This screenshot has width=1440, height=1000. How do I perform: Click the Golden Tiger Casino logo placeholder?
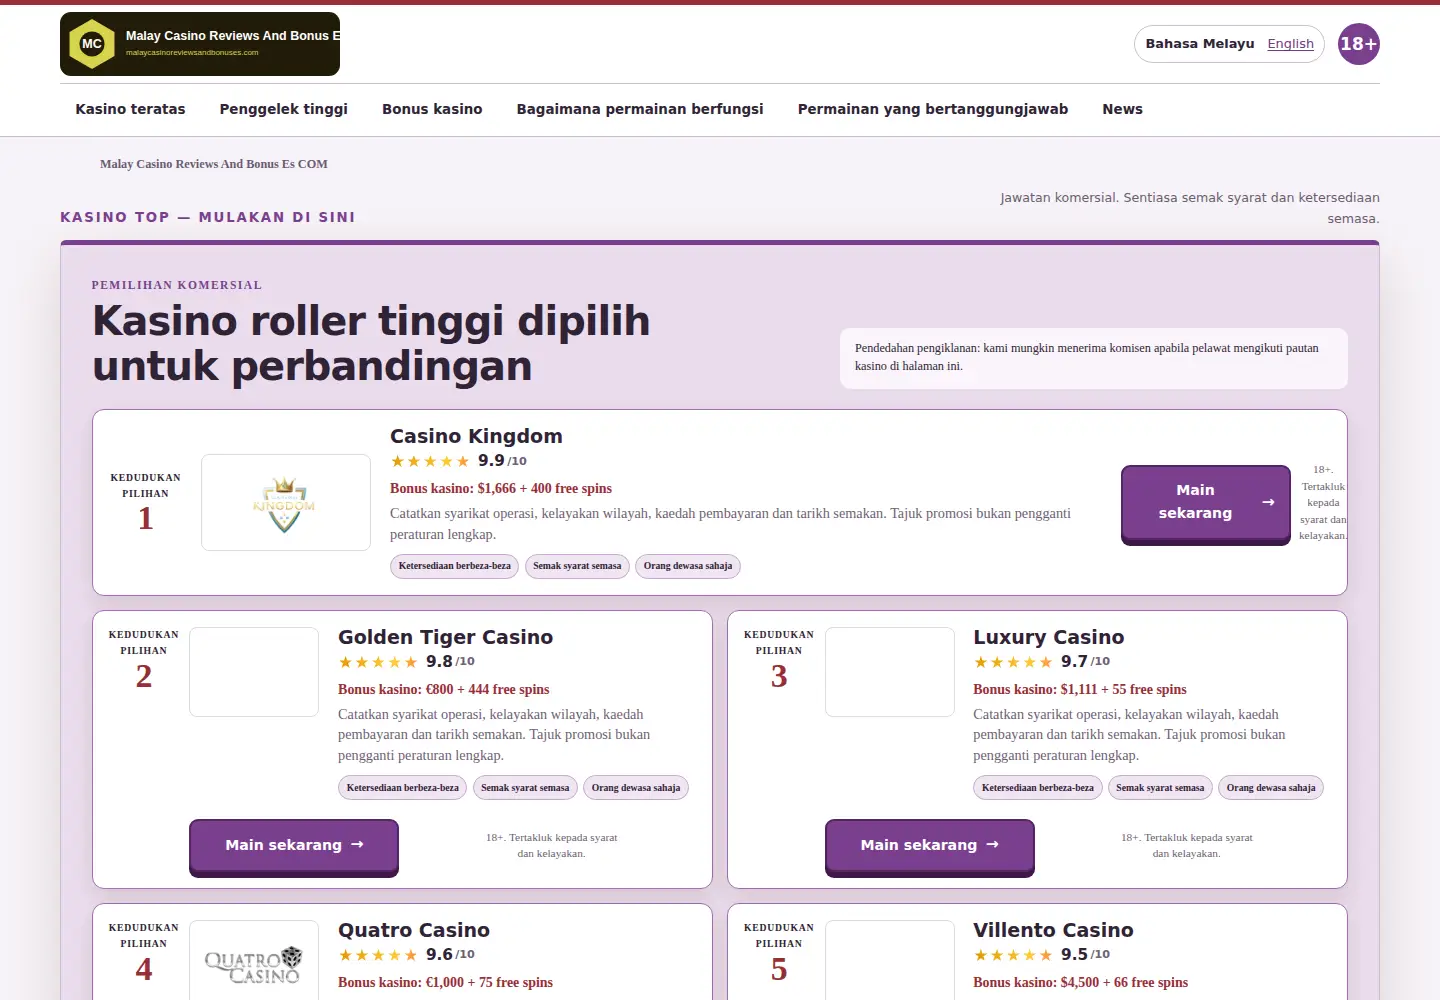tap(254, 672)
